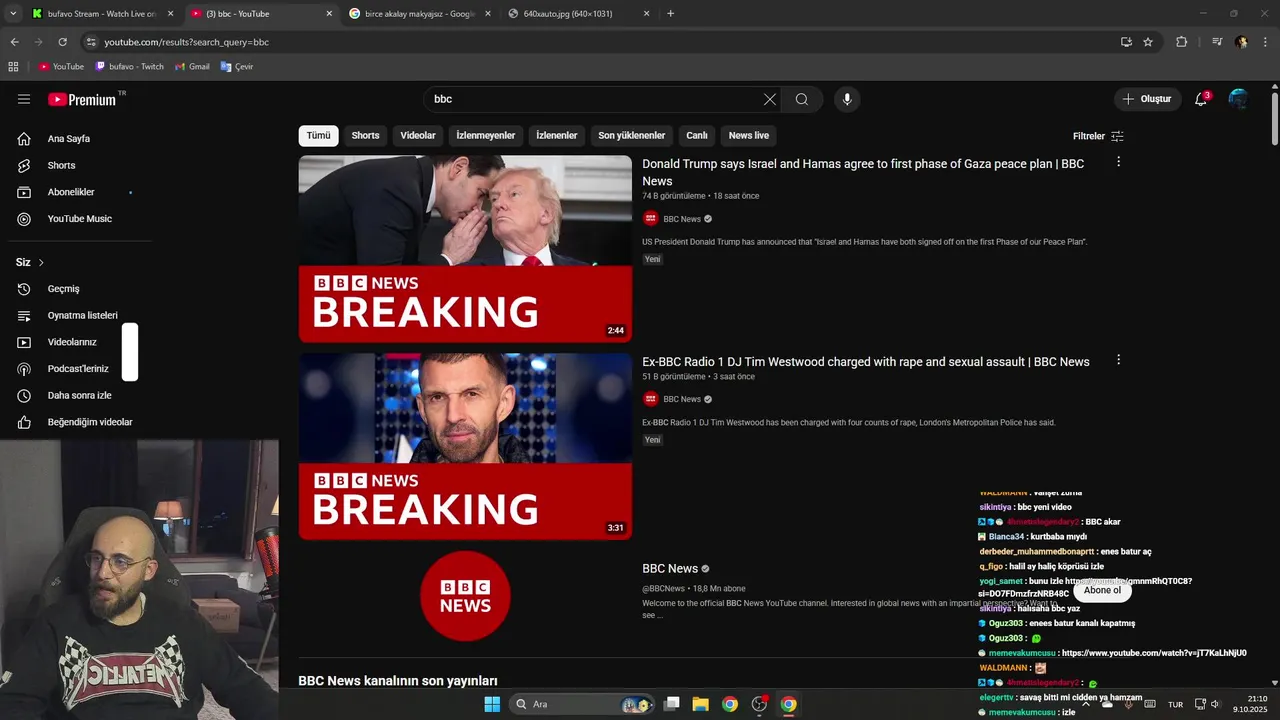This screenshot has width=1280, height=720.
Task: Open the notifications bell
Action: (x=1201, y=99)
